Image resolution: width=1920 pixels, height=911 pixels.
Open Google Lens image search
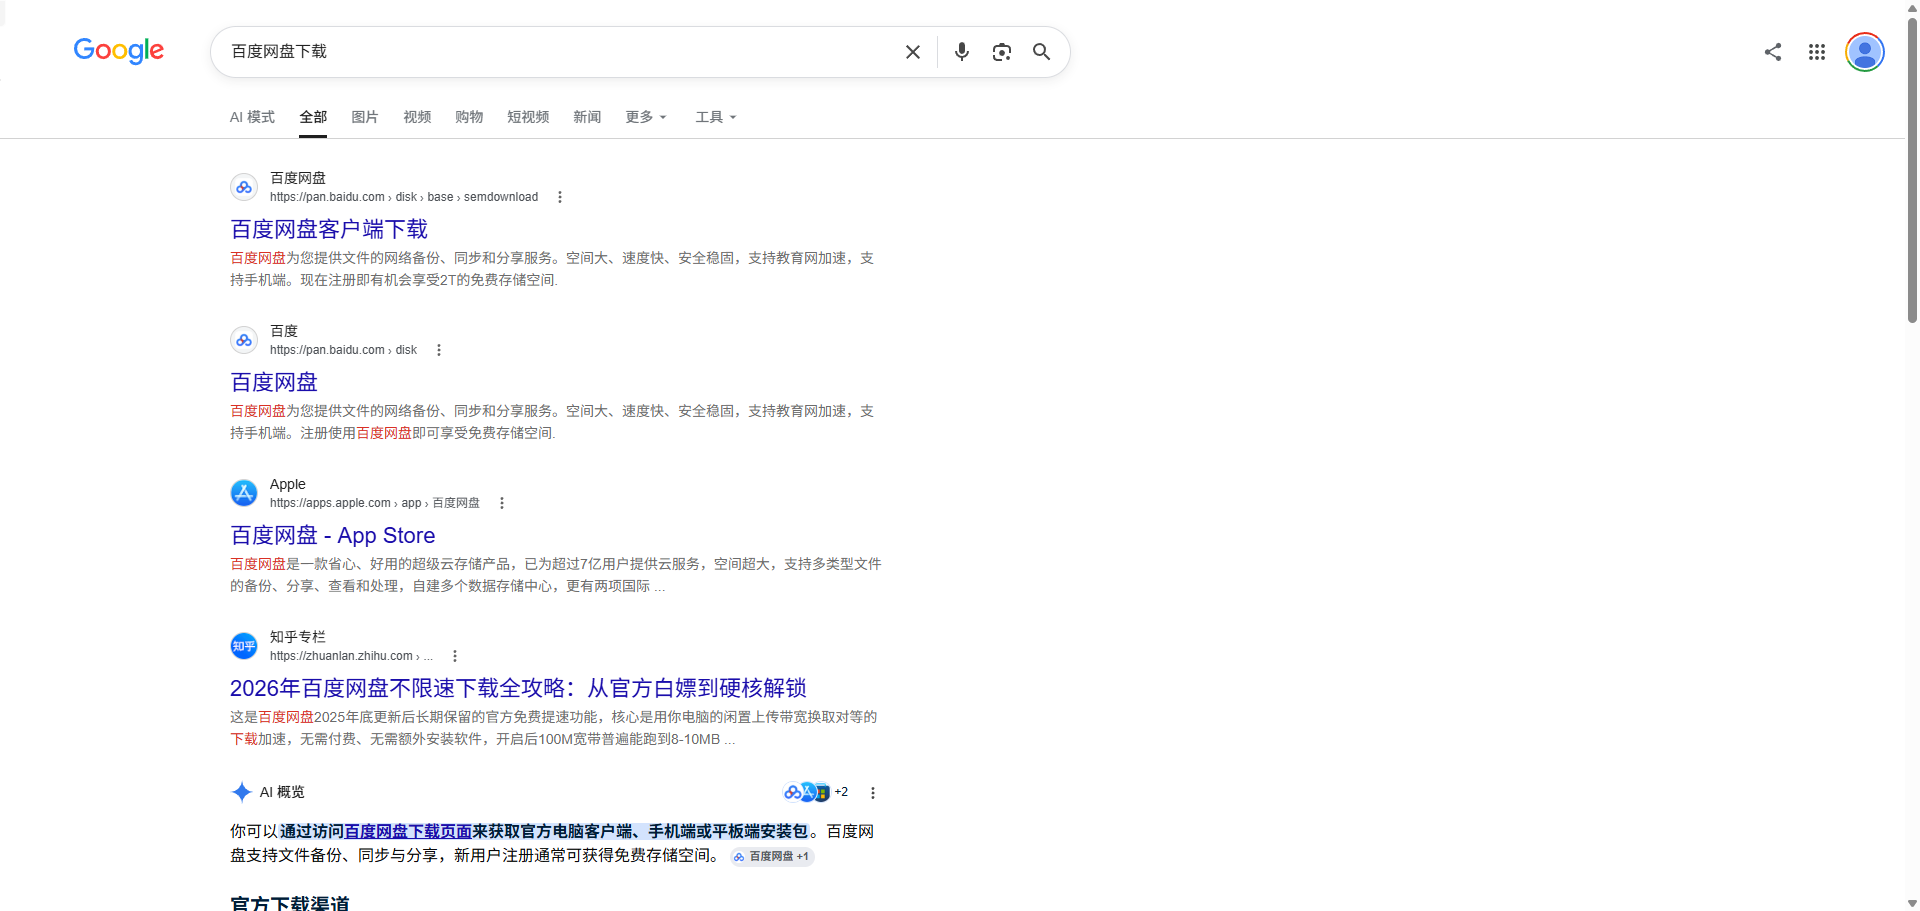pos(1002,52)
